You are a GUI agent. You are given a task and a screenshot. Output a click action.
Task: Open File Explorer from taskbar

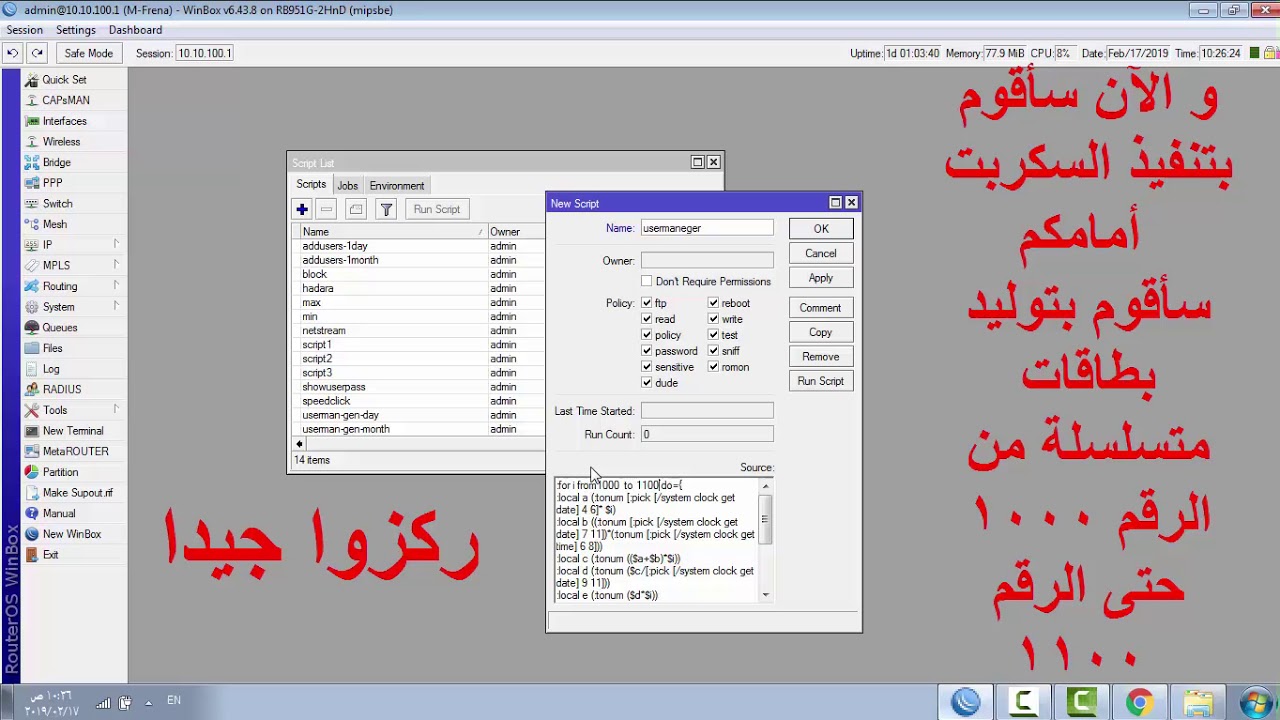[x=1197, y=703]
